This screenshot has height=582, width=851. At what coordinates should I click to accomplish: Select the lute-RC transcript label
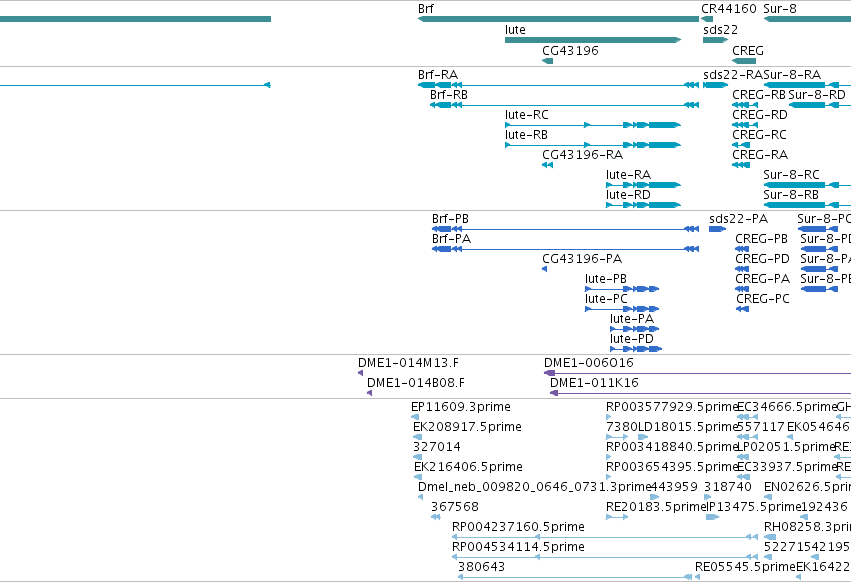[526, 115]
